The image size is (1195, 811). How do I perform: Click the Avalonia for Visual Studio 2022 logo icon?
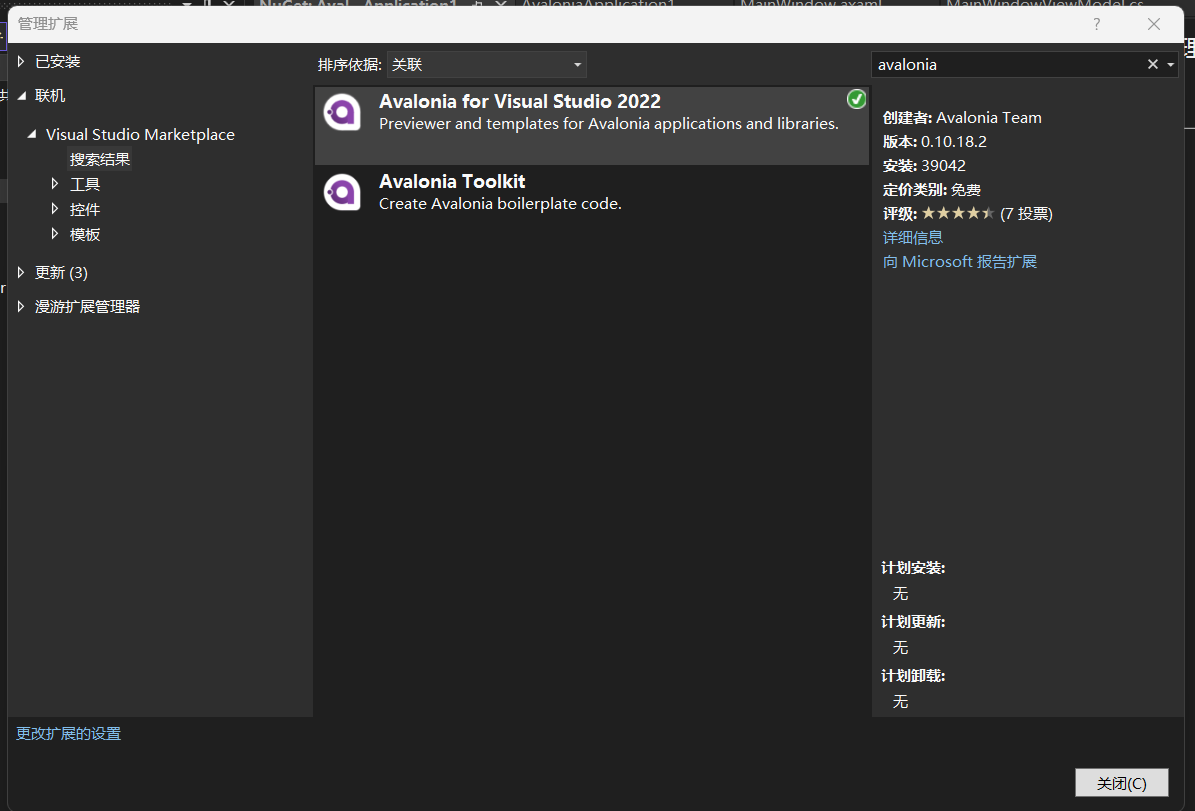343,111
